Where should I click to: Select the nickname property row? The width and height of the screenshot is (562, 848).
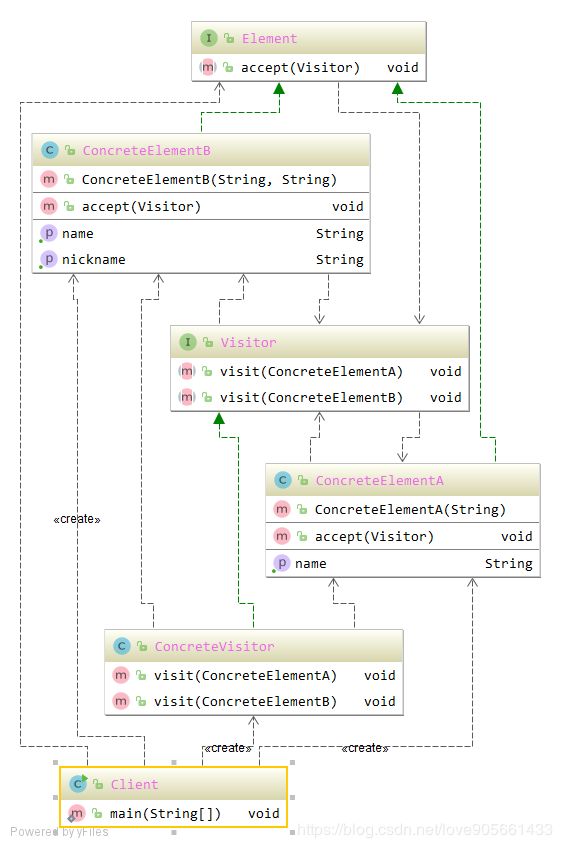click(x=201, y=260)
